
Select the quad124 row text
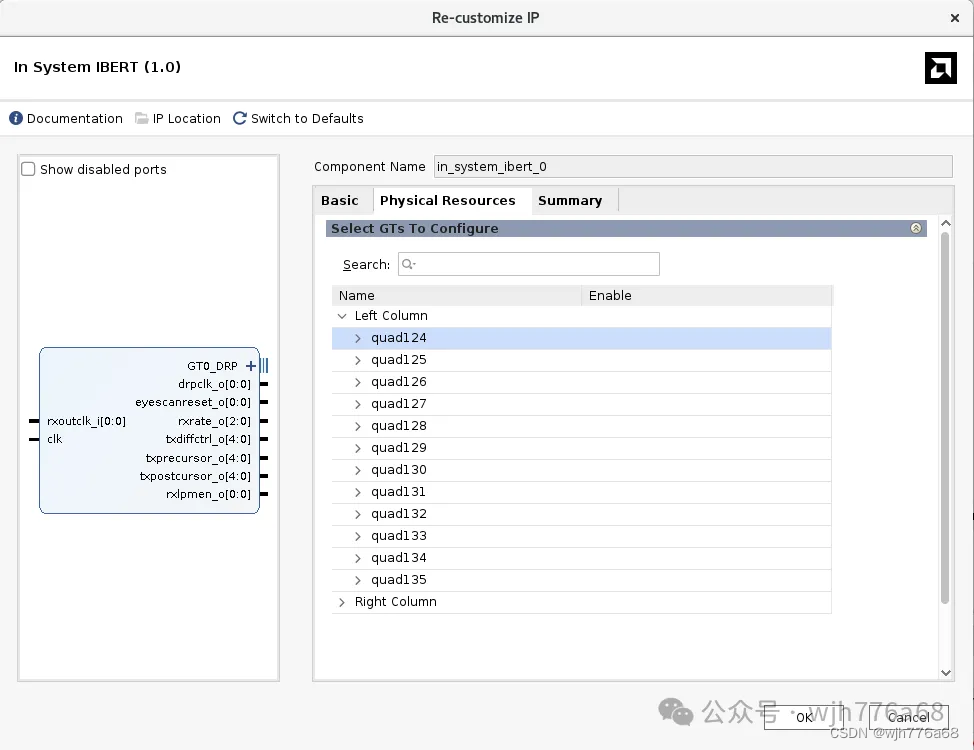399,338
